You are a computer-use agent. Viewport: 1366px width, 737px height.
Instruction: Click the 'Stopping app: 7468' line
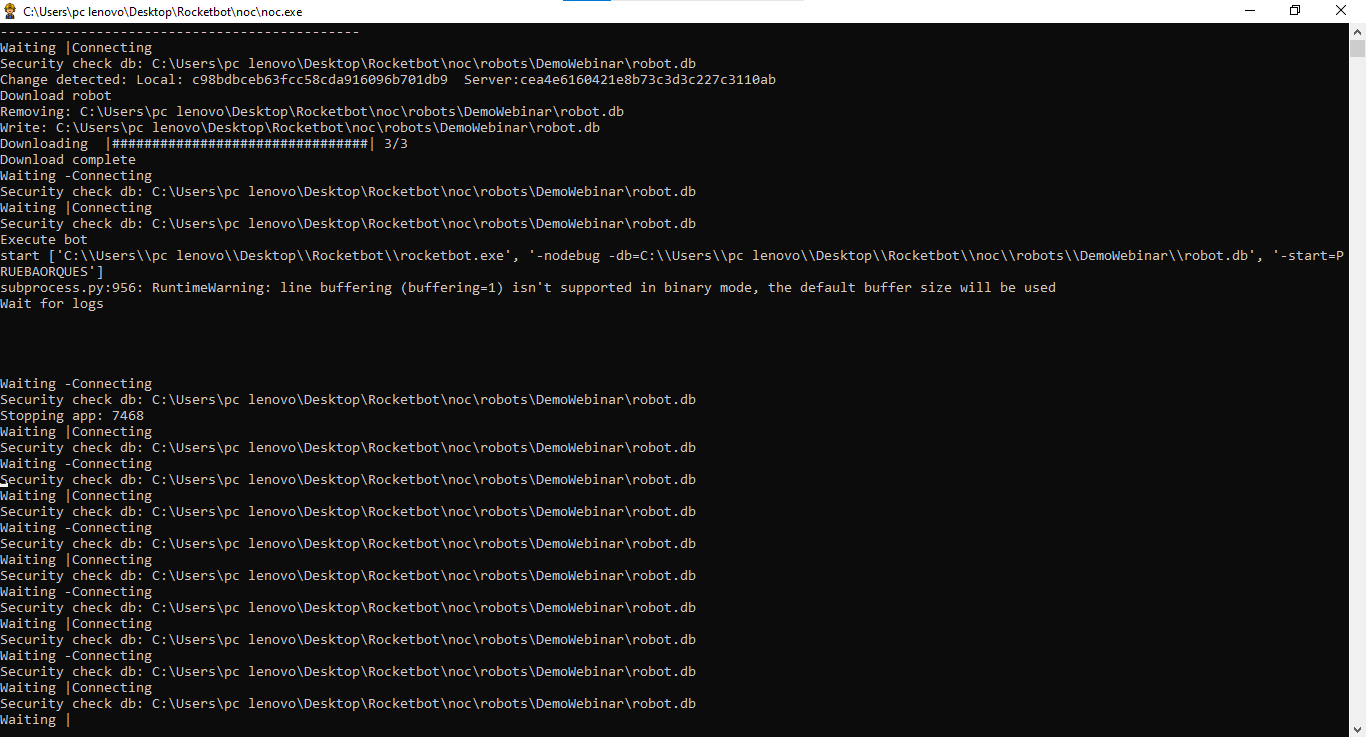pos(72,416)
